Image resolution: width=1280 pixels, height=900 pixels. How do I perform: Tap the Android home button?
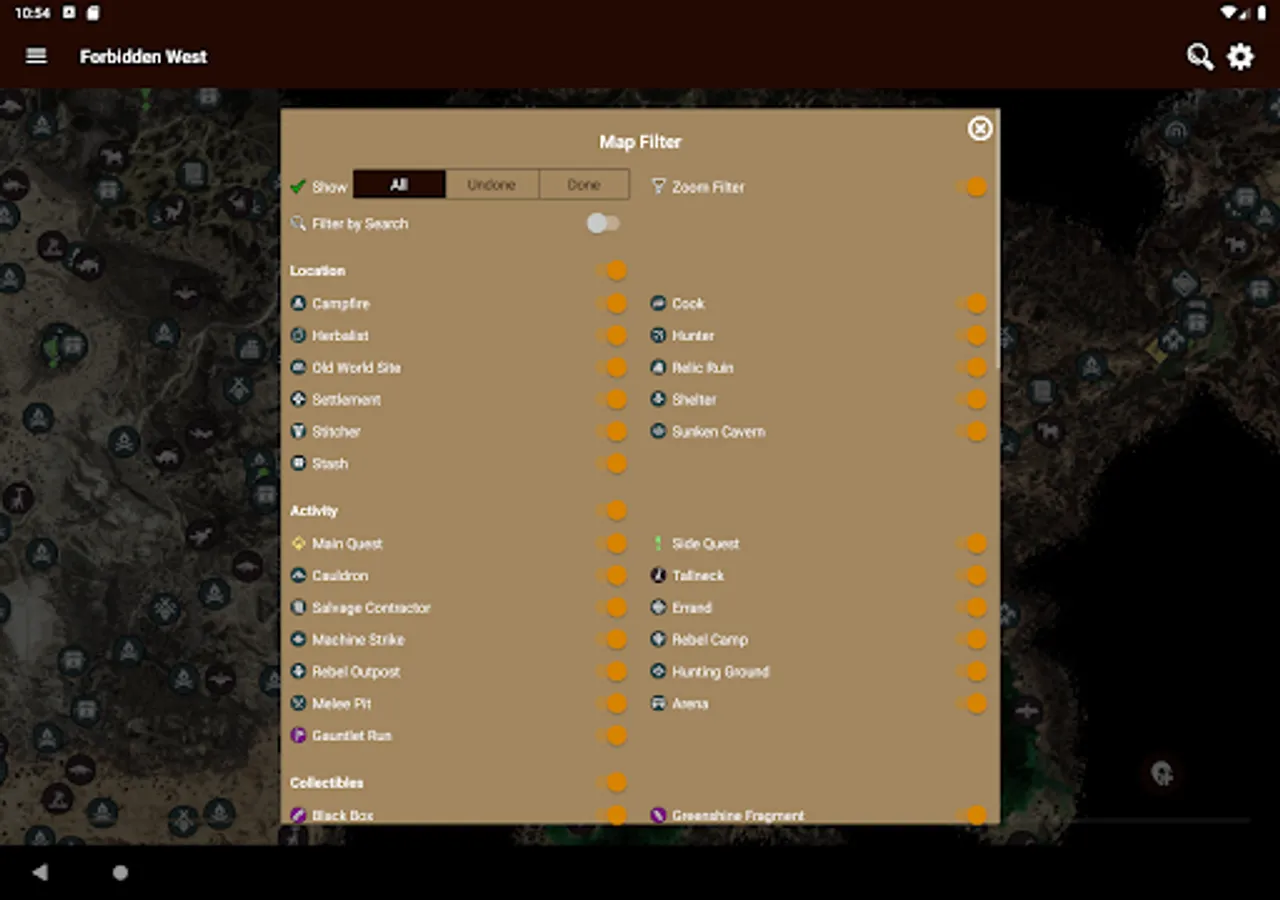(x=120, y=872)
